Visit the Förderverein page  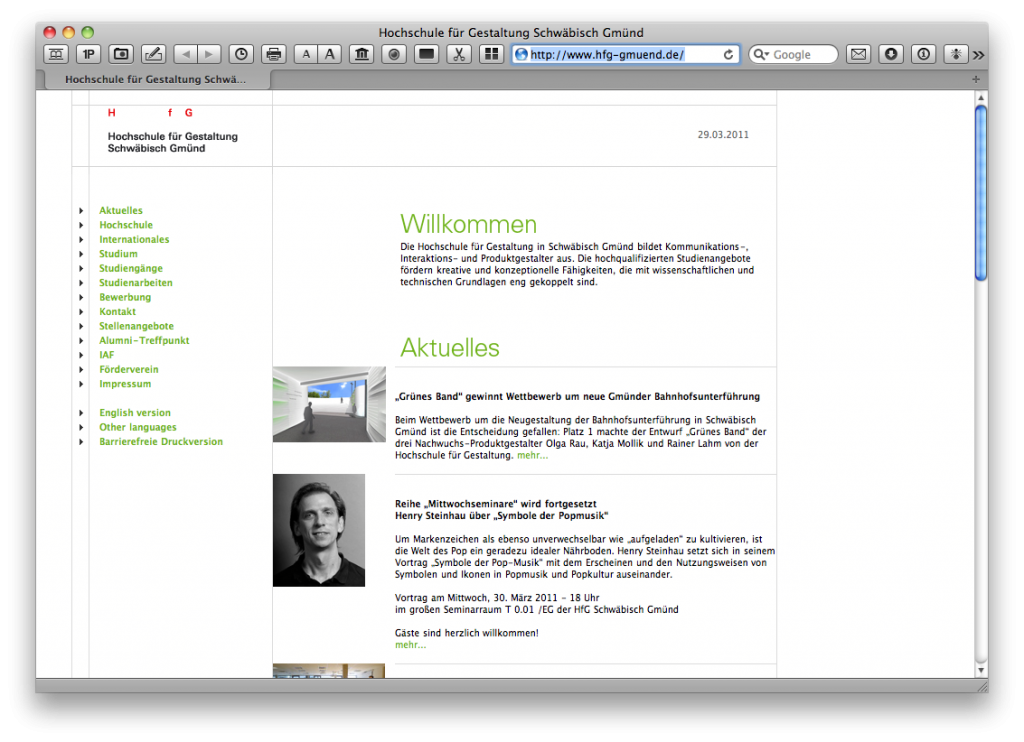(129, 369)
